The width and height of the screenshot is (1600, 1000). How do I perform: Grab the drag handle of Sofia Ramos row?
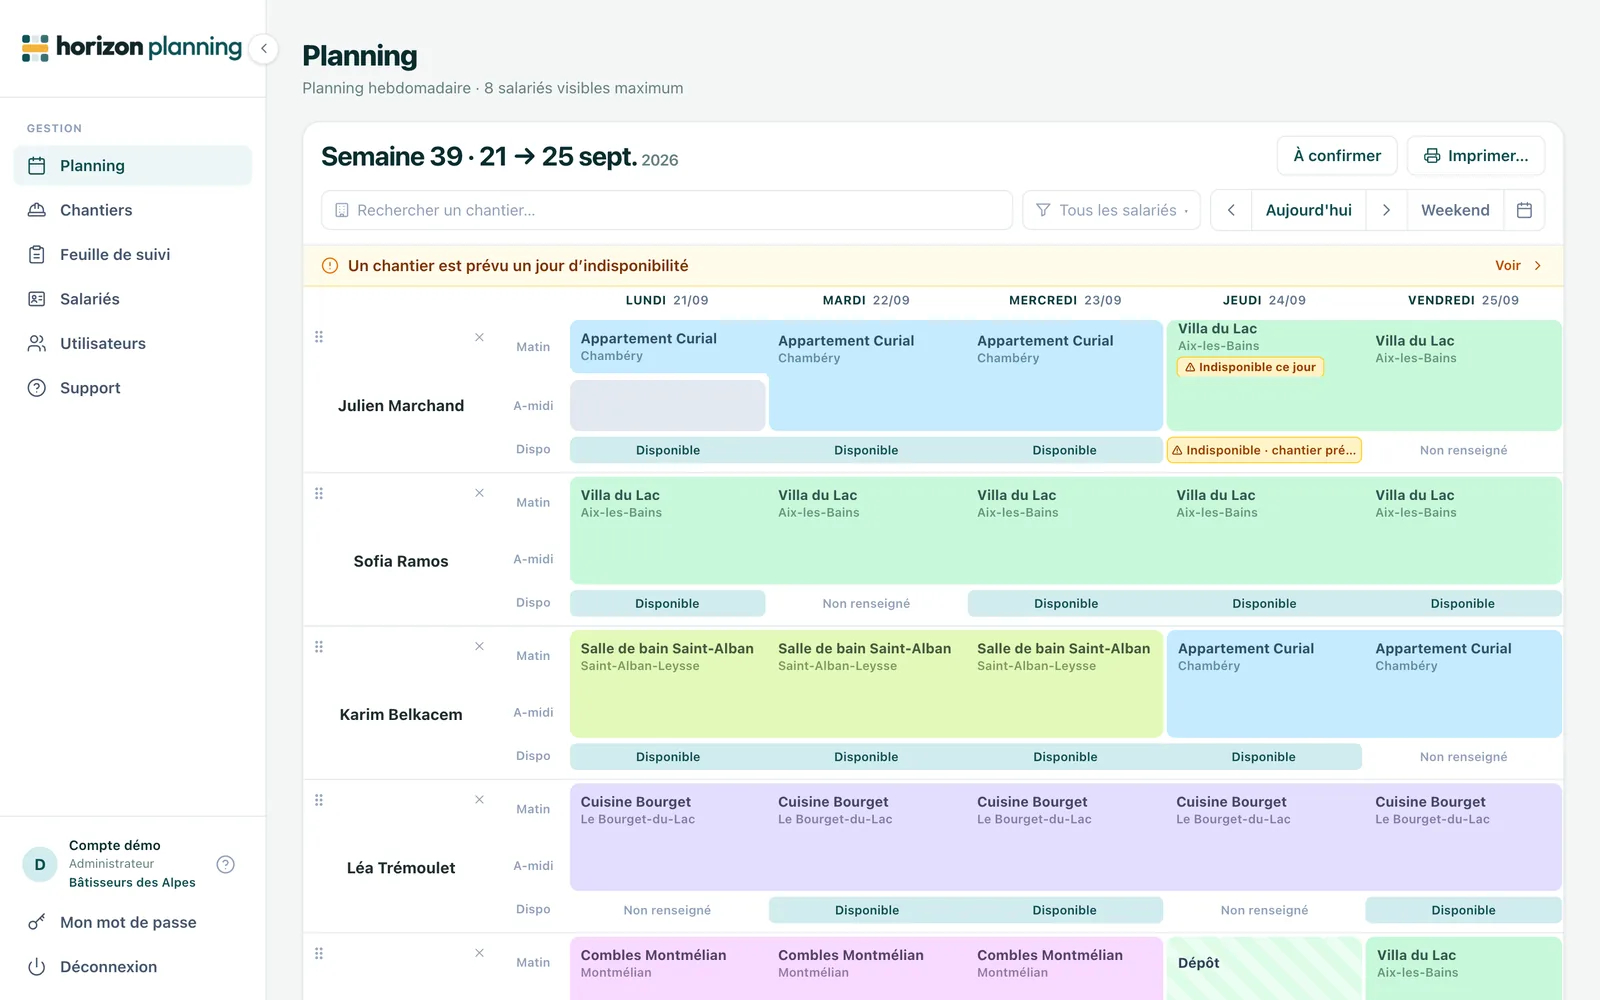[x=319, y=493]
